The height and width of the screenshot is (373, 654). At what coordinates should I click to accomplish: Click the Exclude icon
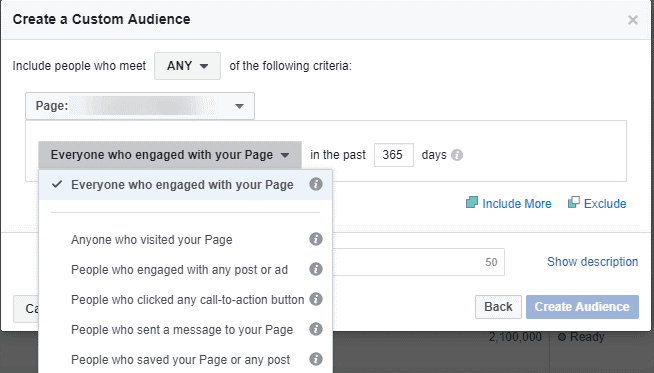(x=574, y=202)
